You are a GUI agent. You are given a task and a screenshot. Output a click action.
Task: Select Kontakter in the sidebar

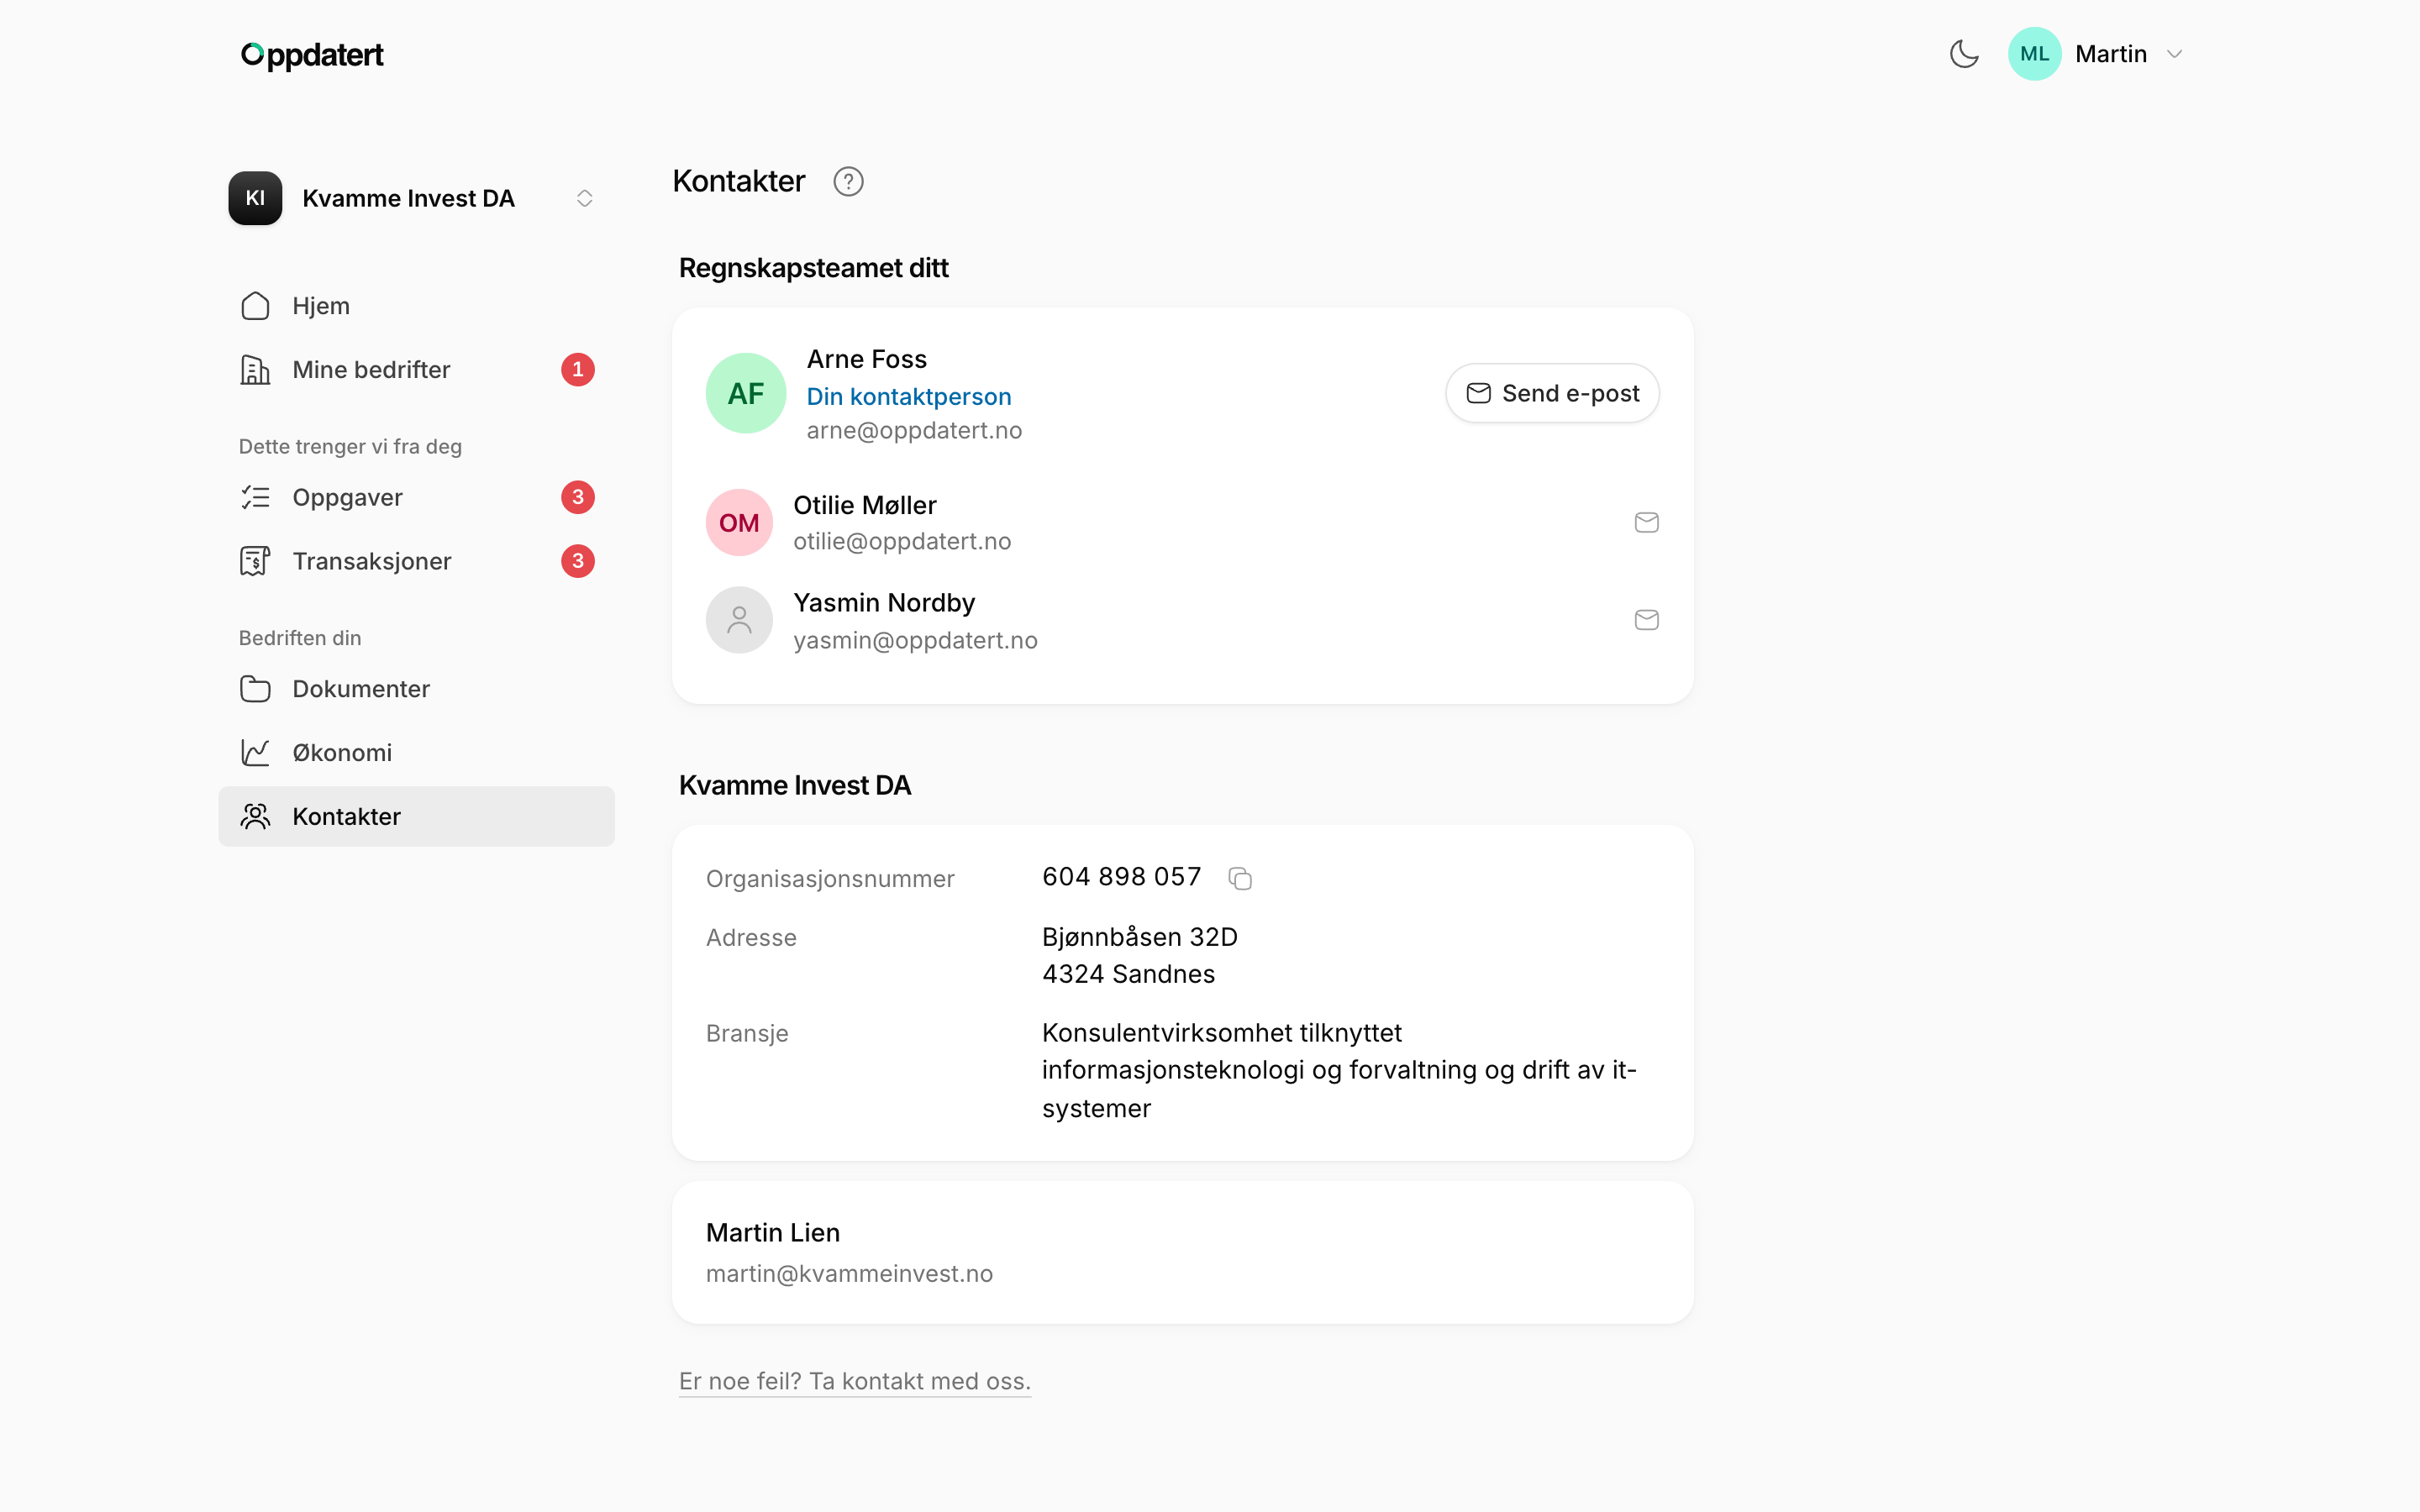(x=416, y=817)
